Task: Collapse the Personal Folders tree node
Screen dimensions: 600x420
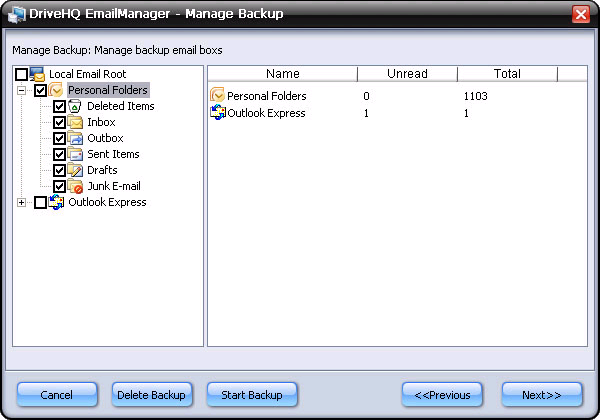Action: click(22, 90)
